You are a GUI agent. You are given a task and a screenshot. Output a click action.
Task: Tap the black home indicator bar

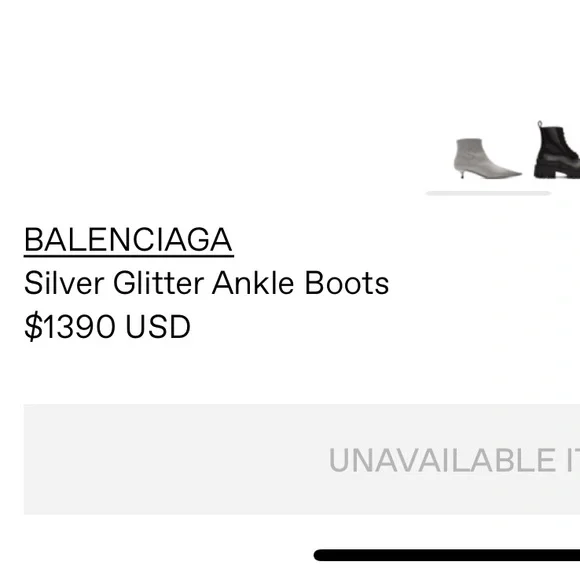coord(447,555)
